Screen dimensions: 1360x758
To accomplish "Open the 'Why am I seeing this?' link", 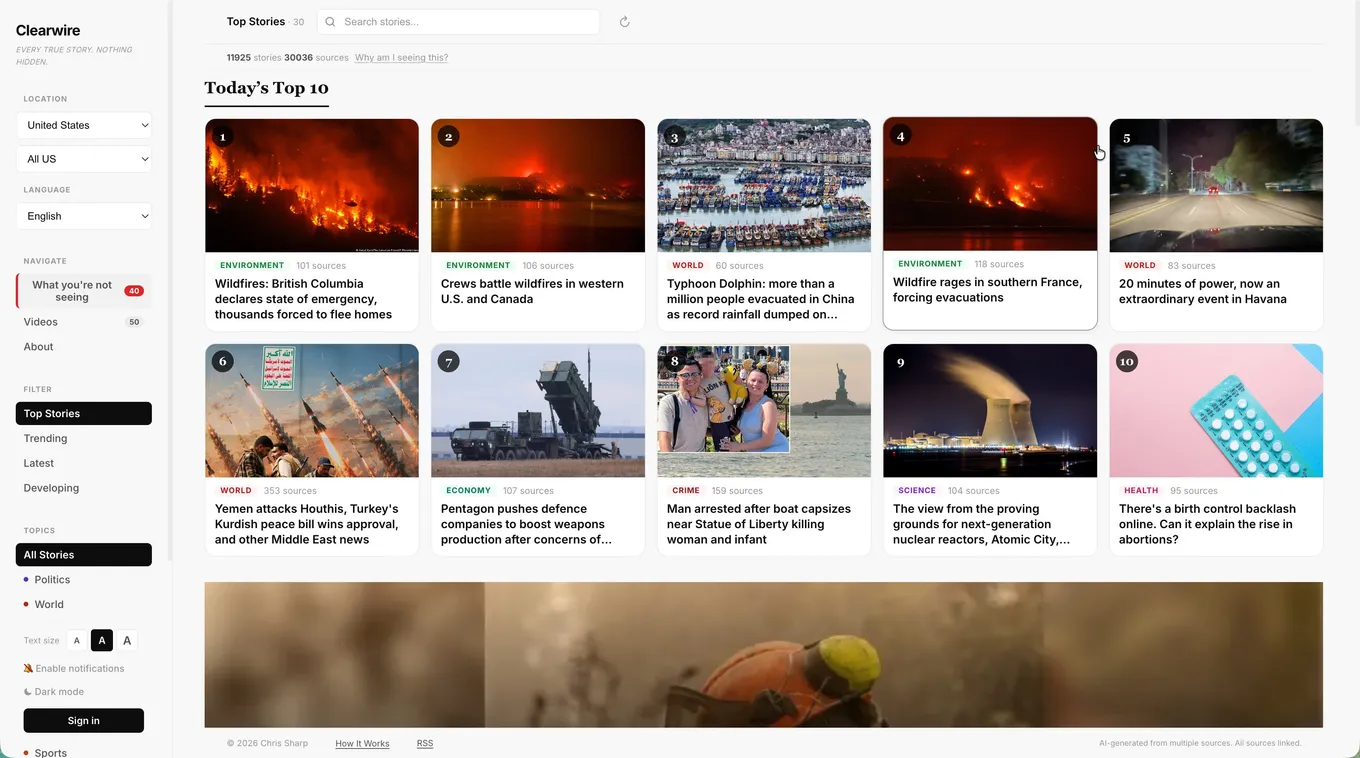I will coord(401,58).
